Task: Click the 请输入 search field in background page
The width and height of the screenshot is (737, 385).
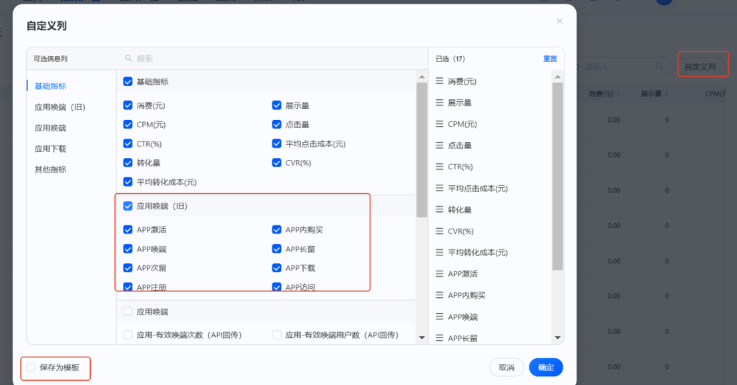Action: [x=620, y=67]
